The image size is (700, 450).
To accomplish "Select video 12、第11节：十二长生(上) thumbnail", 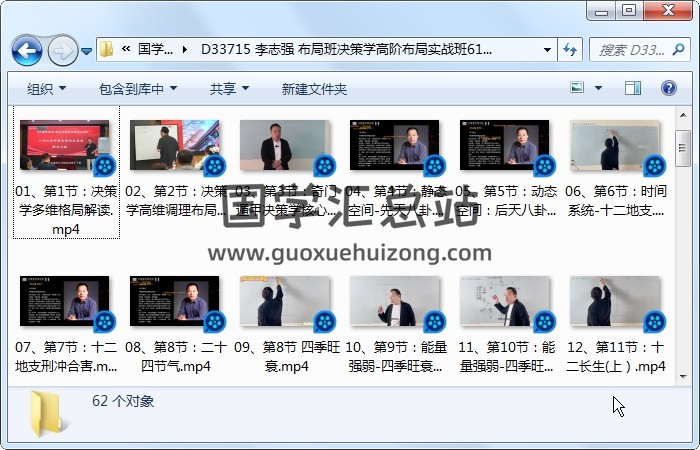I will pyautogui.click(x=615, y=300).
